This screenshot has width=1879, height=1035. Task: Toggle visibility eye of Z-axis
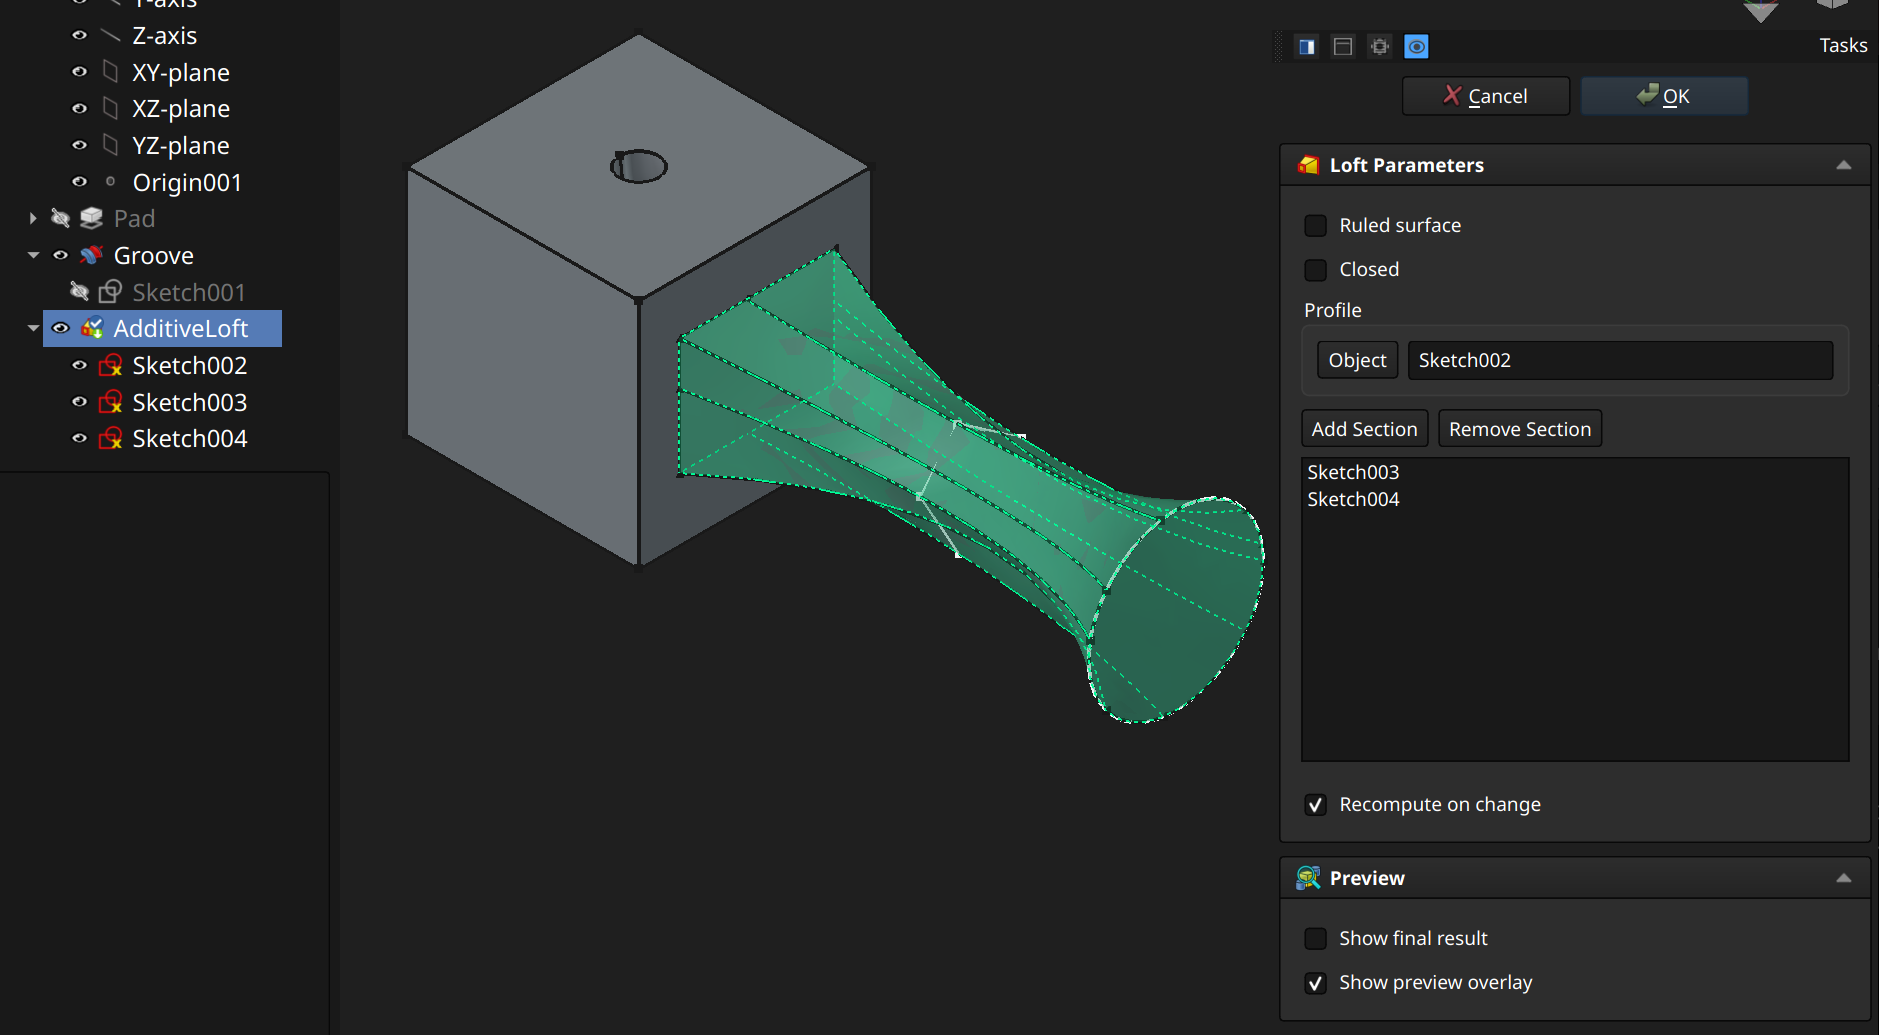(80, 35)
